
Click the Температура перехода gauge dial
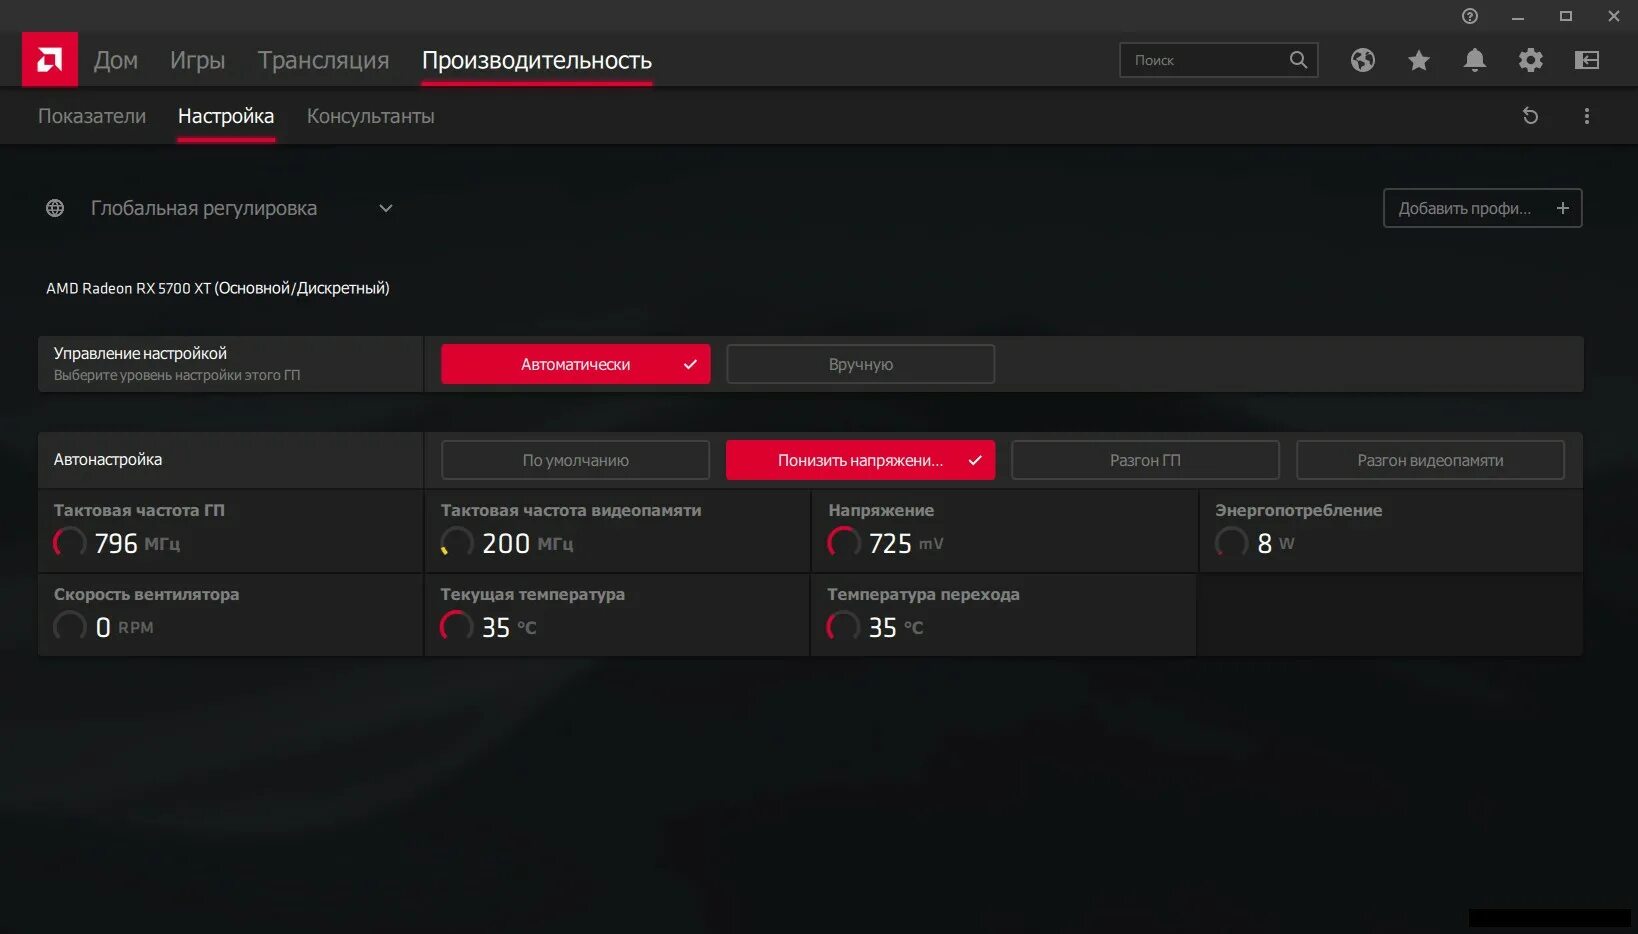(843, 626)
